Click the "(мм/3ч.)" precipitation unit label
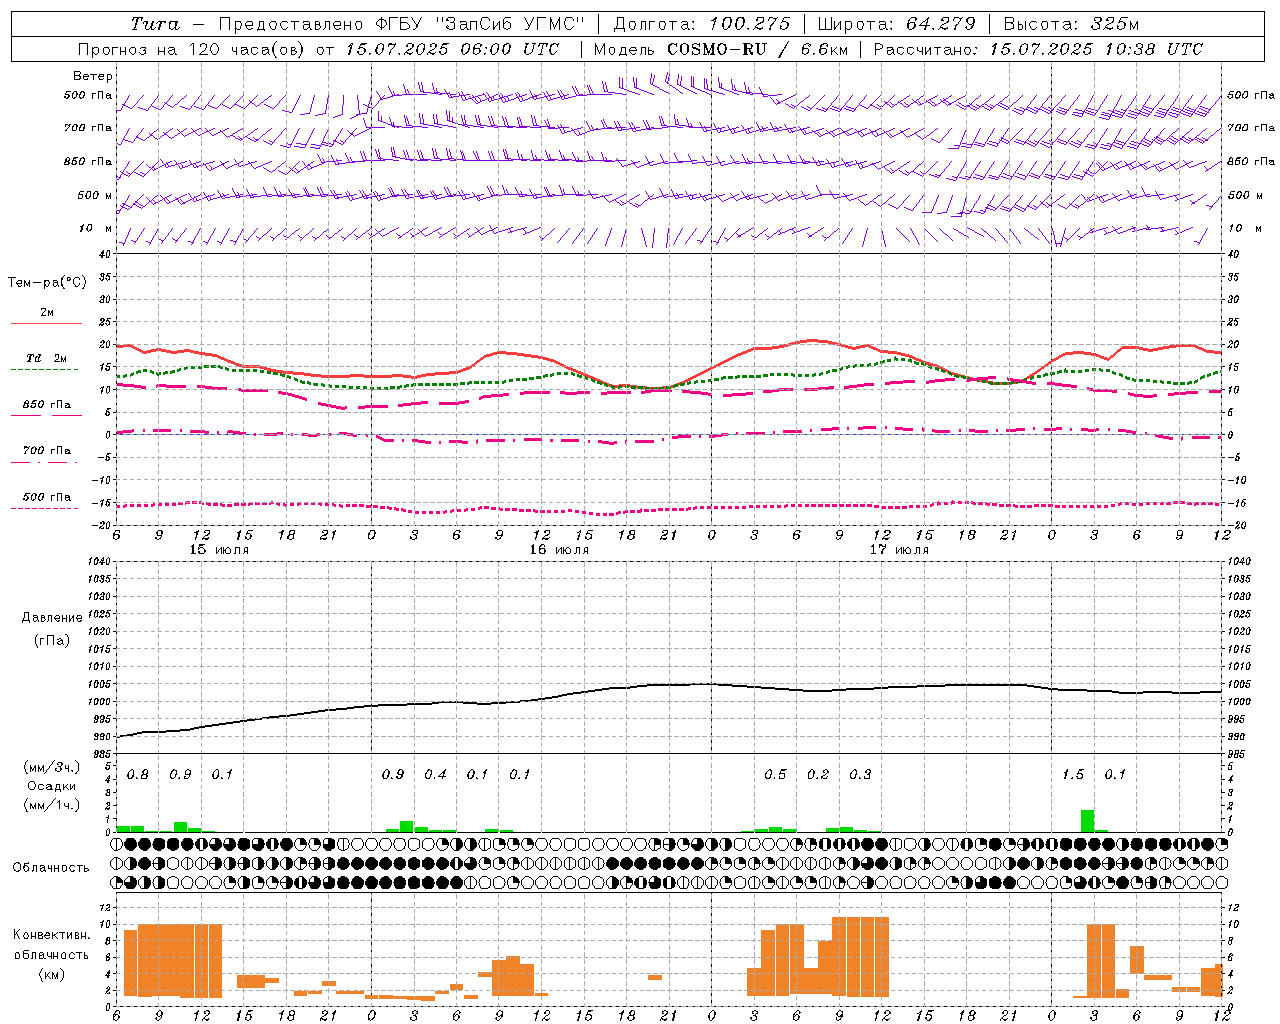The image size is (1280, 1024). coord(50,768)
